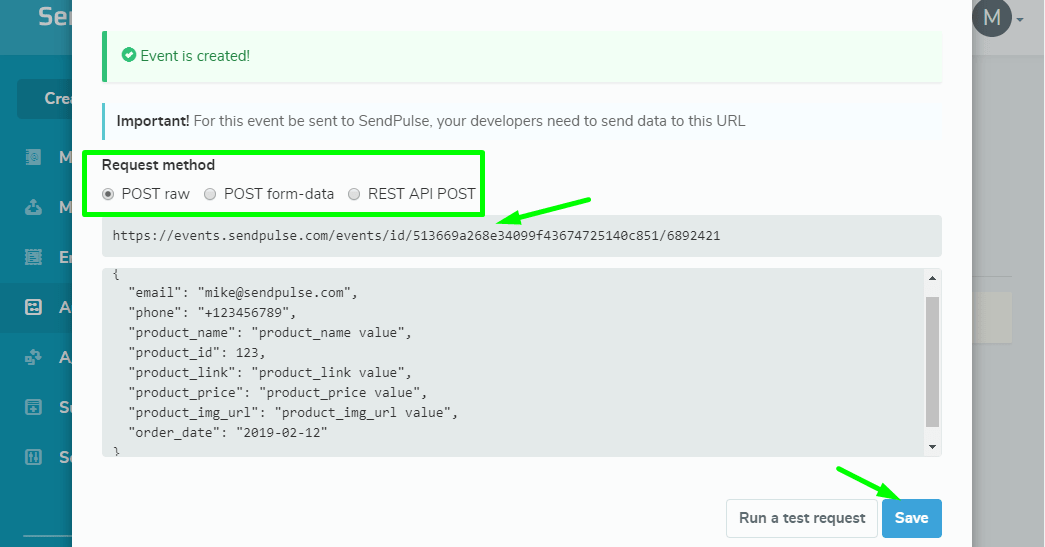Click inside the JSON sample code area
The image size is (1045, 547).
pyautogui.click(x=513, y=362)
